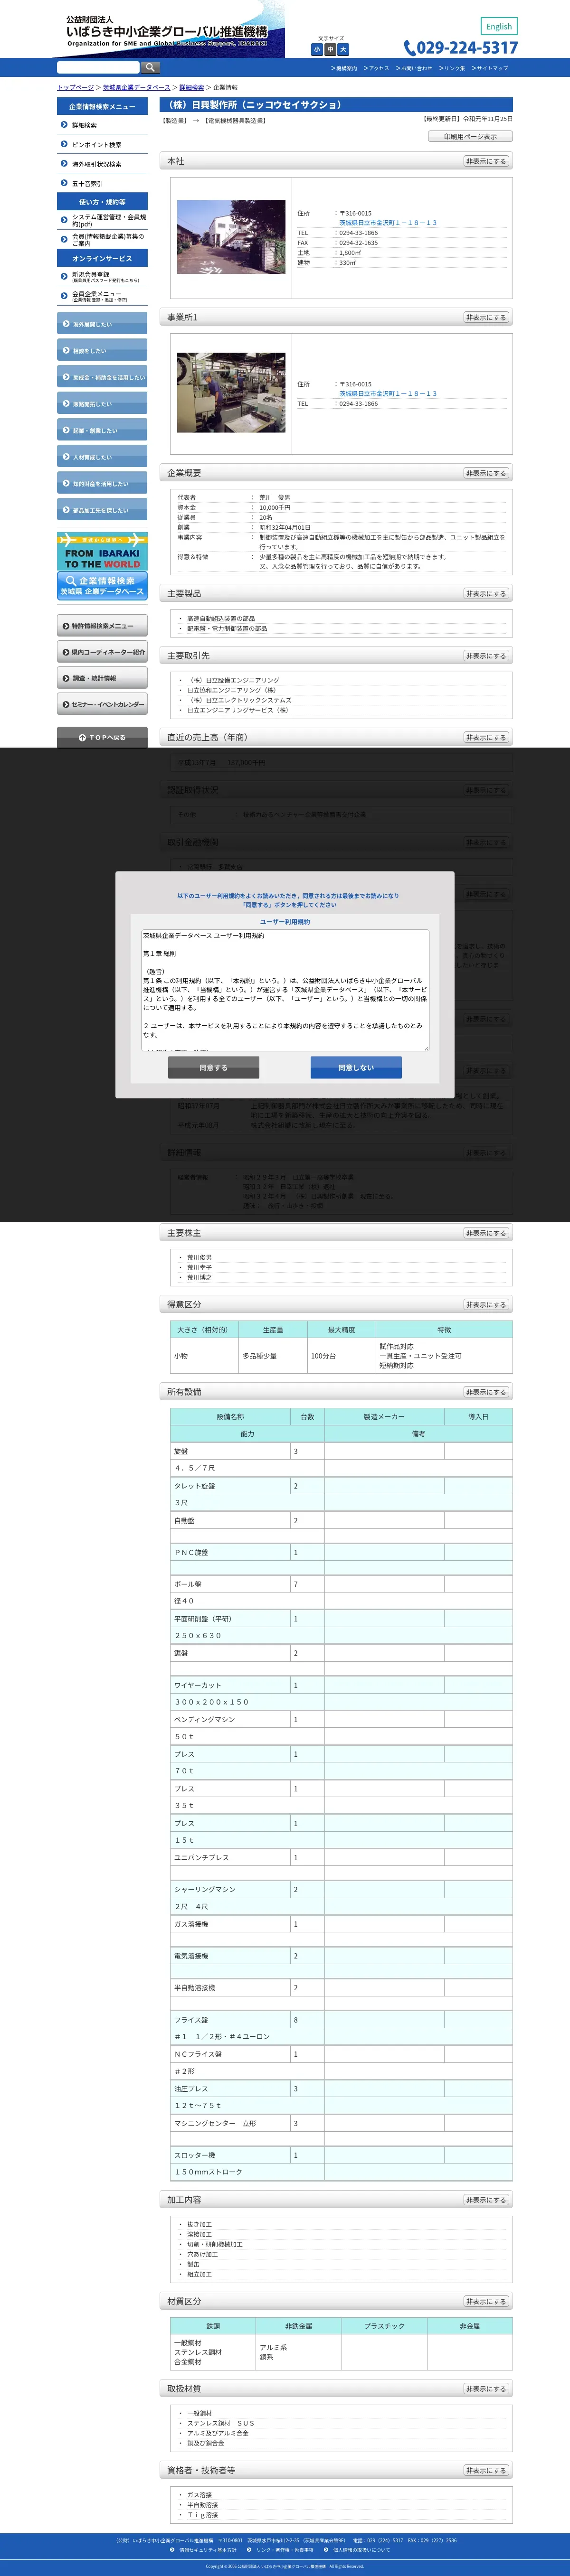The width and height of the screenshot is (570, 2576).
Task: Go to 詳細検索 breadcrumb link
Action: [191, 88]
